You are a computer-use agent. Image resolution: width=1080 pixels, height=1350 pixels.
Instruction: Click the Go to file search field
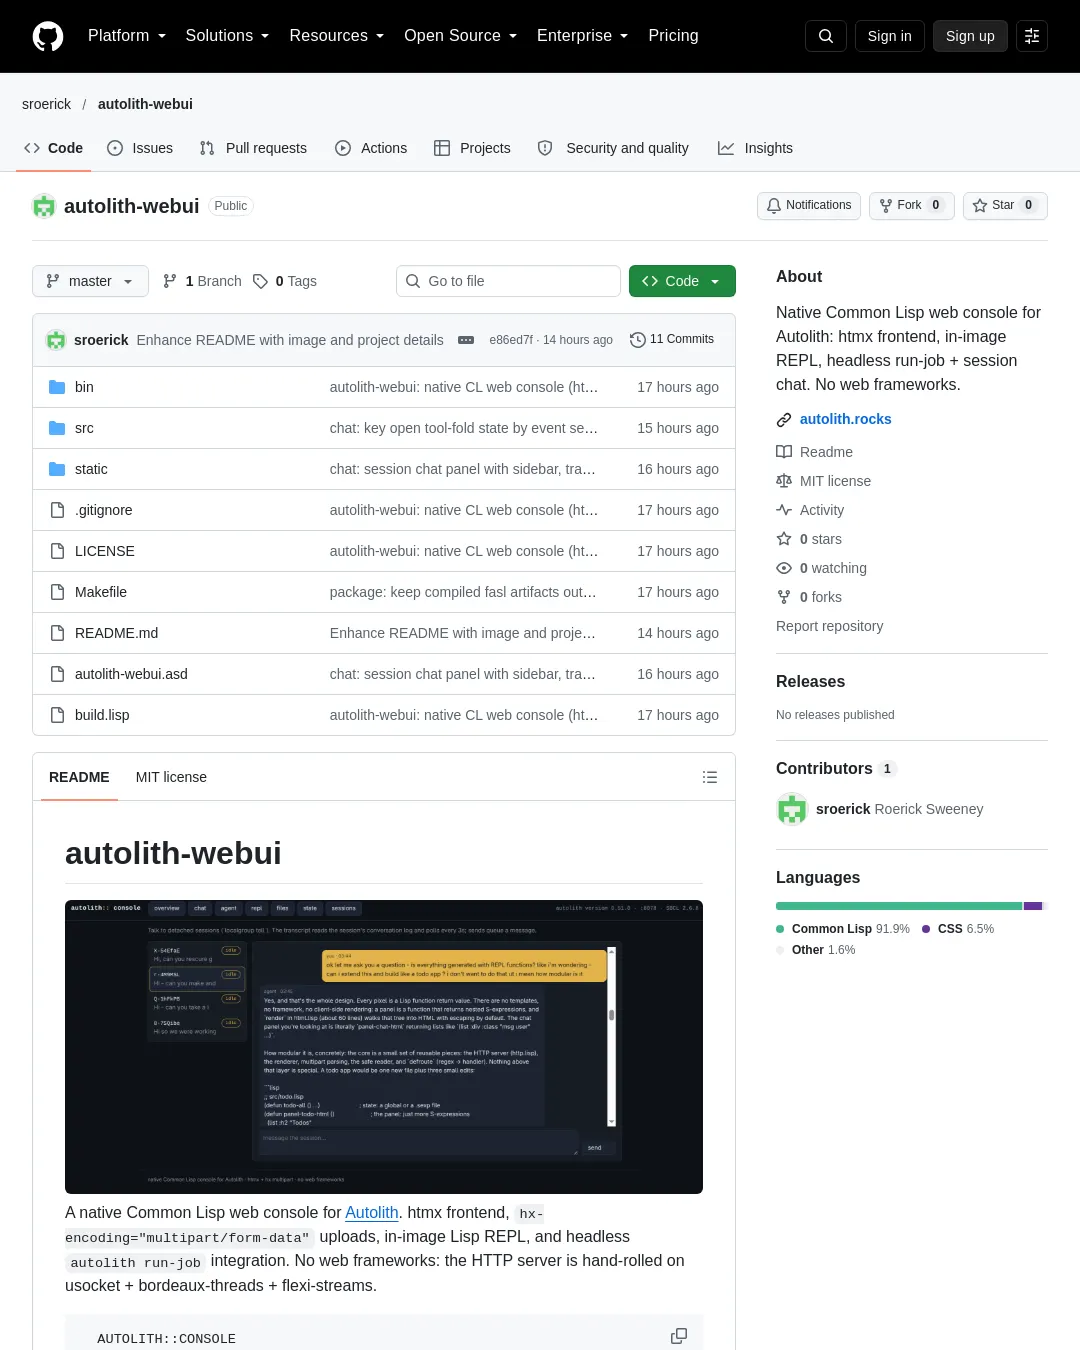coord(508,281)
